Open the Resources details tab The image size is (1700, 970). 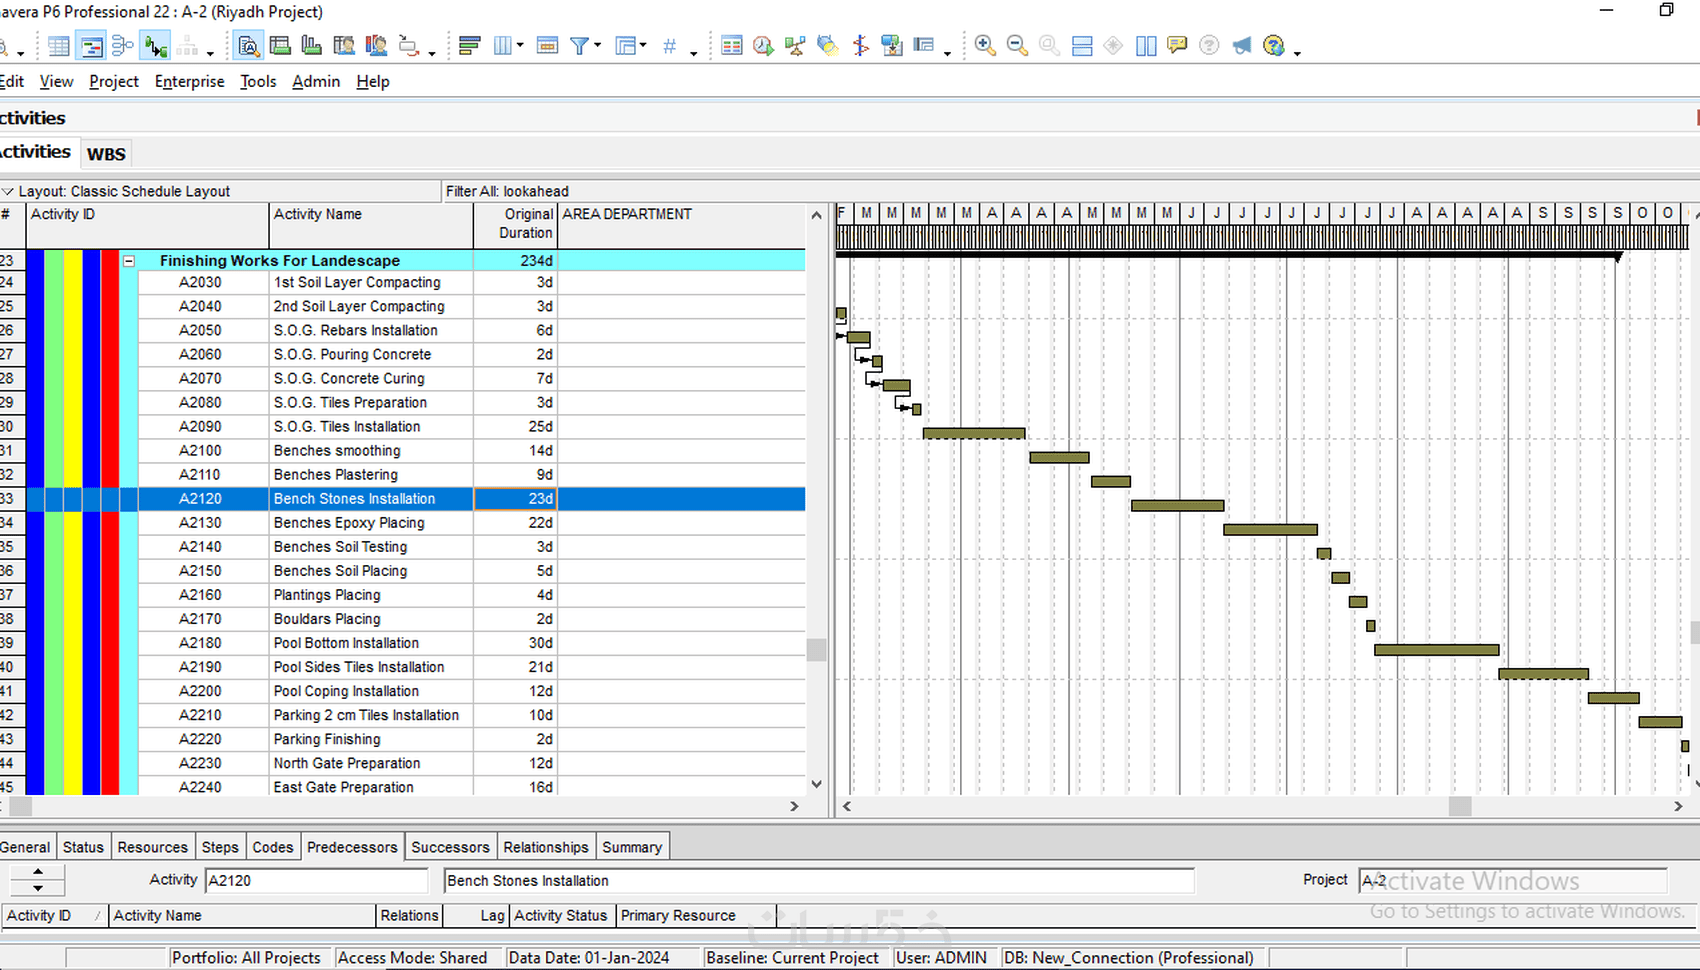click(x=153, y=847)
